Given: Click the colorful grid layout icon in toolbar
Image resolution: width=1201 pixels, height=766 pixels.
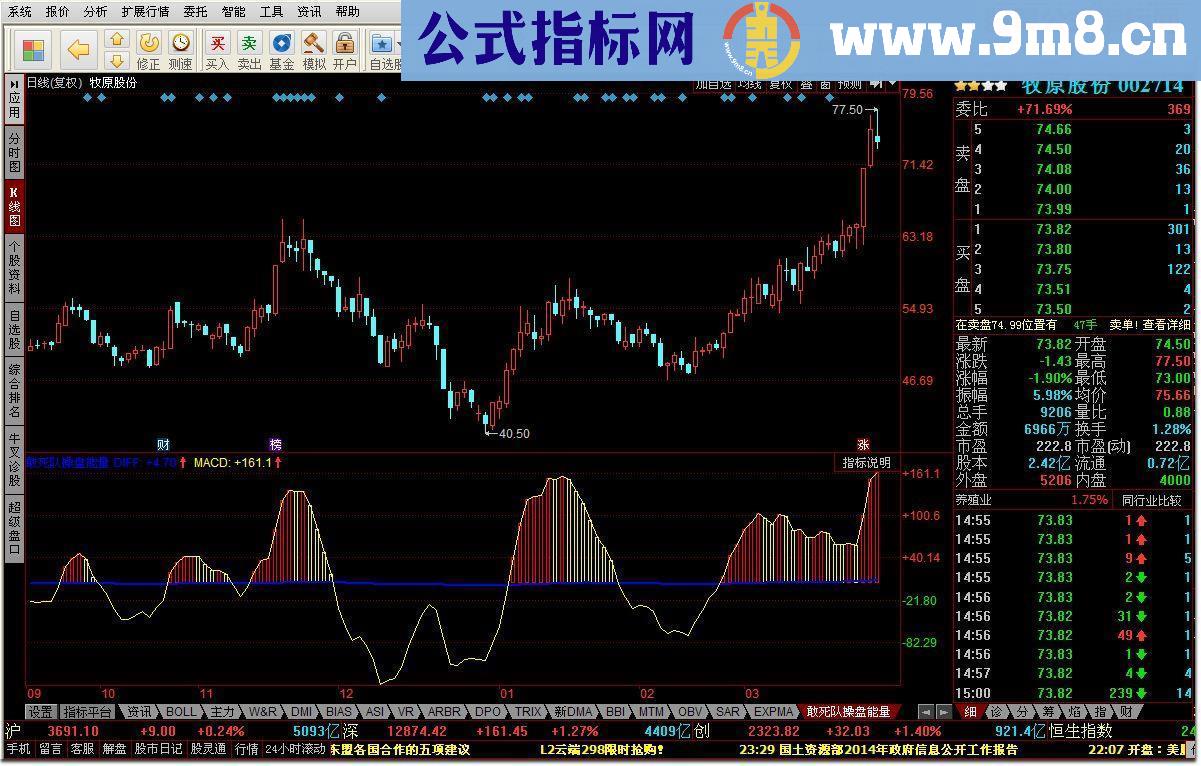Looking at the screenshot, I should point(33,48).
